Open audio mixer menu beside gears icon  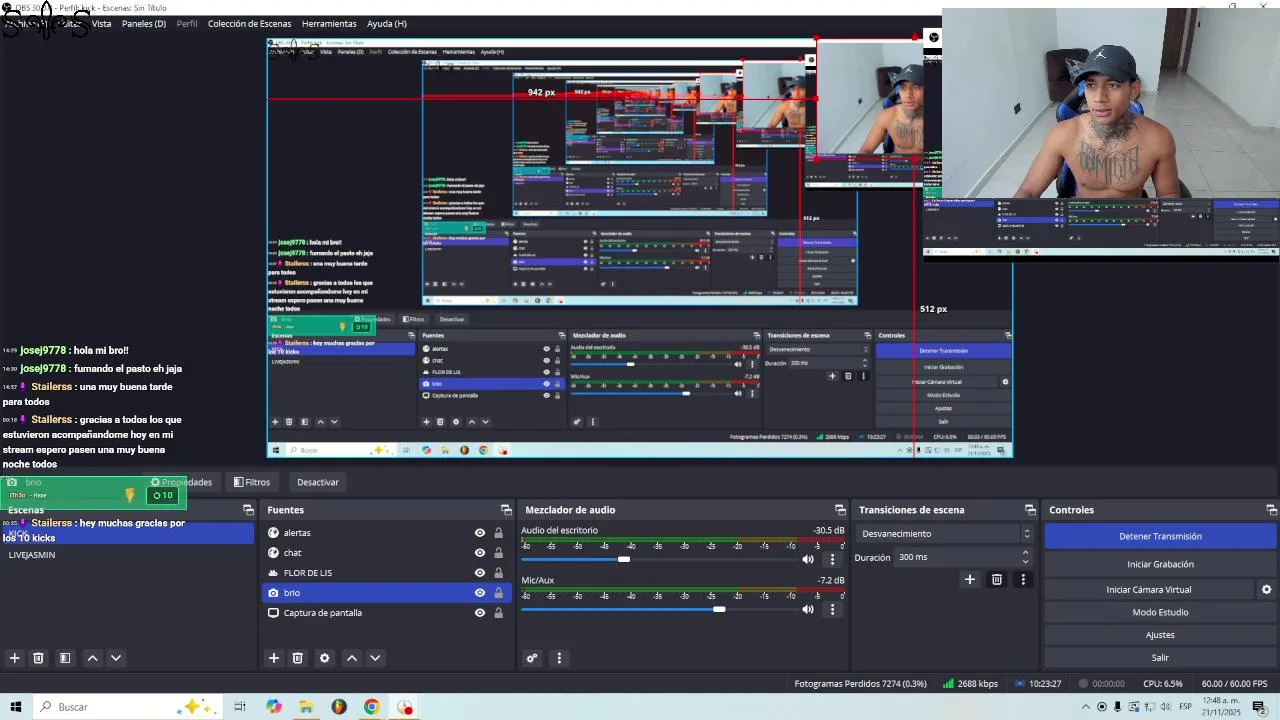click(x=559, y=658)
